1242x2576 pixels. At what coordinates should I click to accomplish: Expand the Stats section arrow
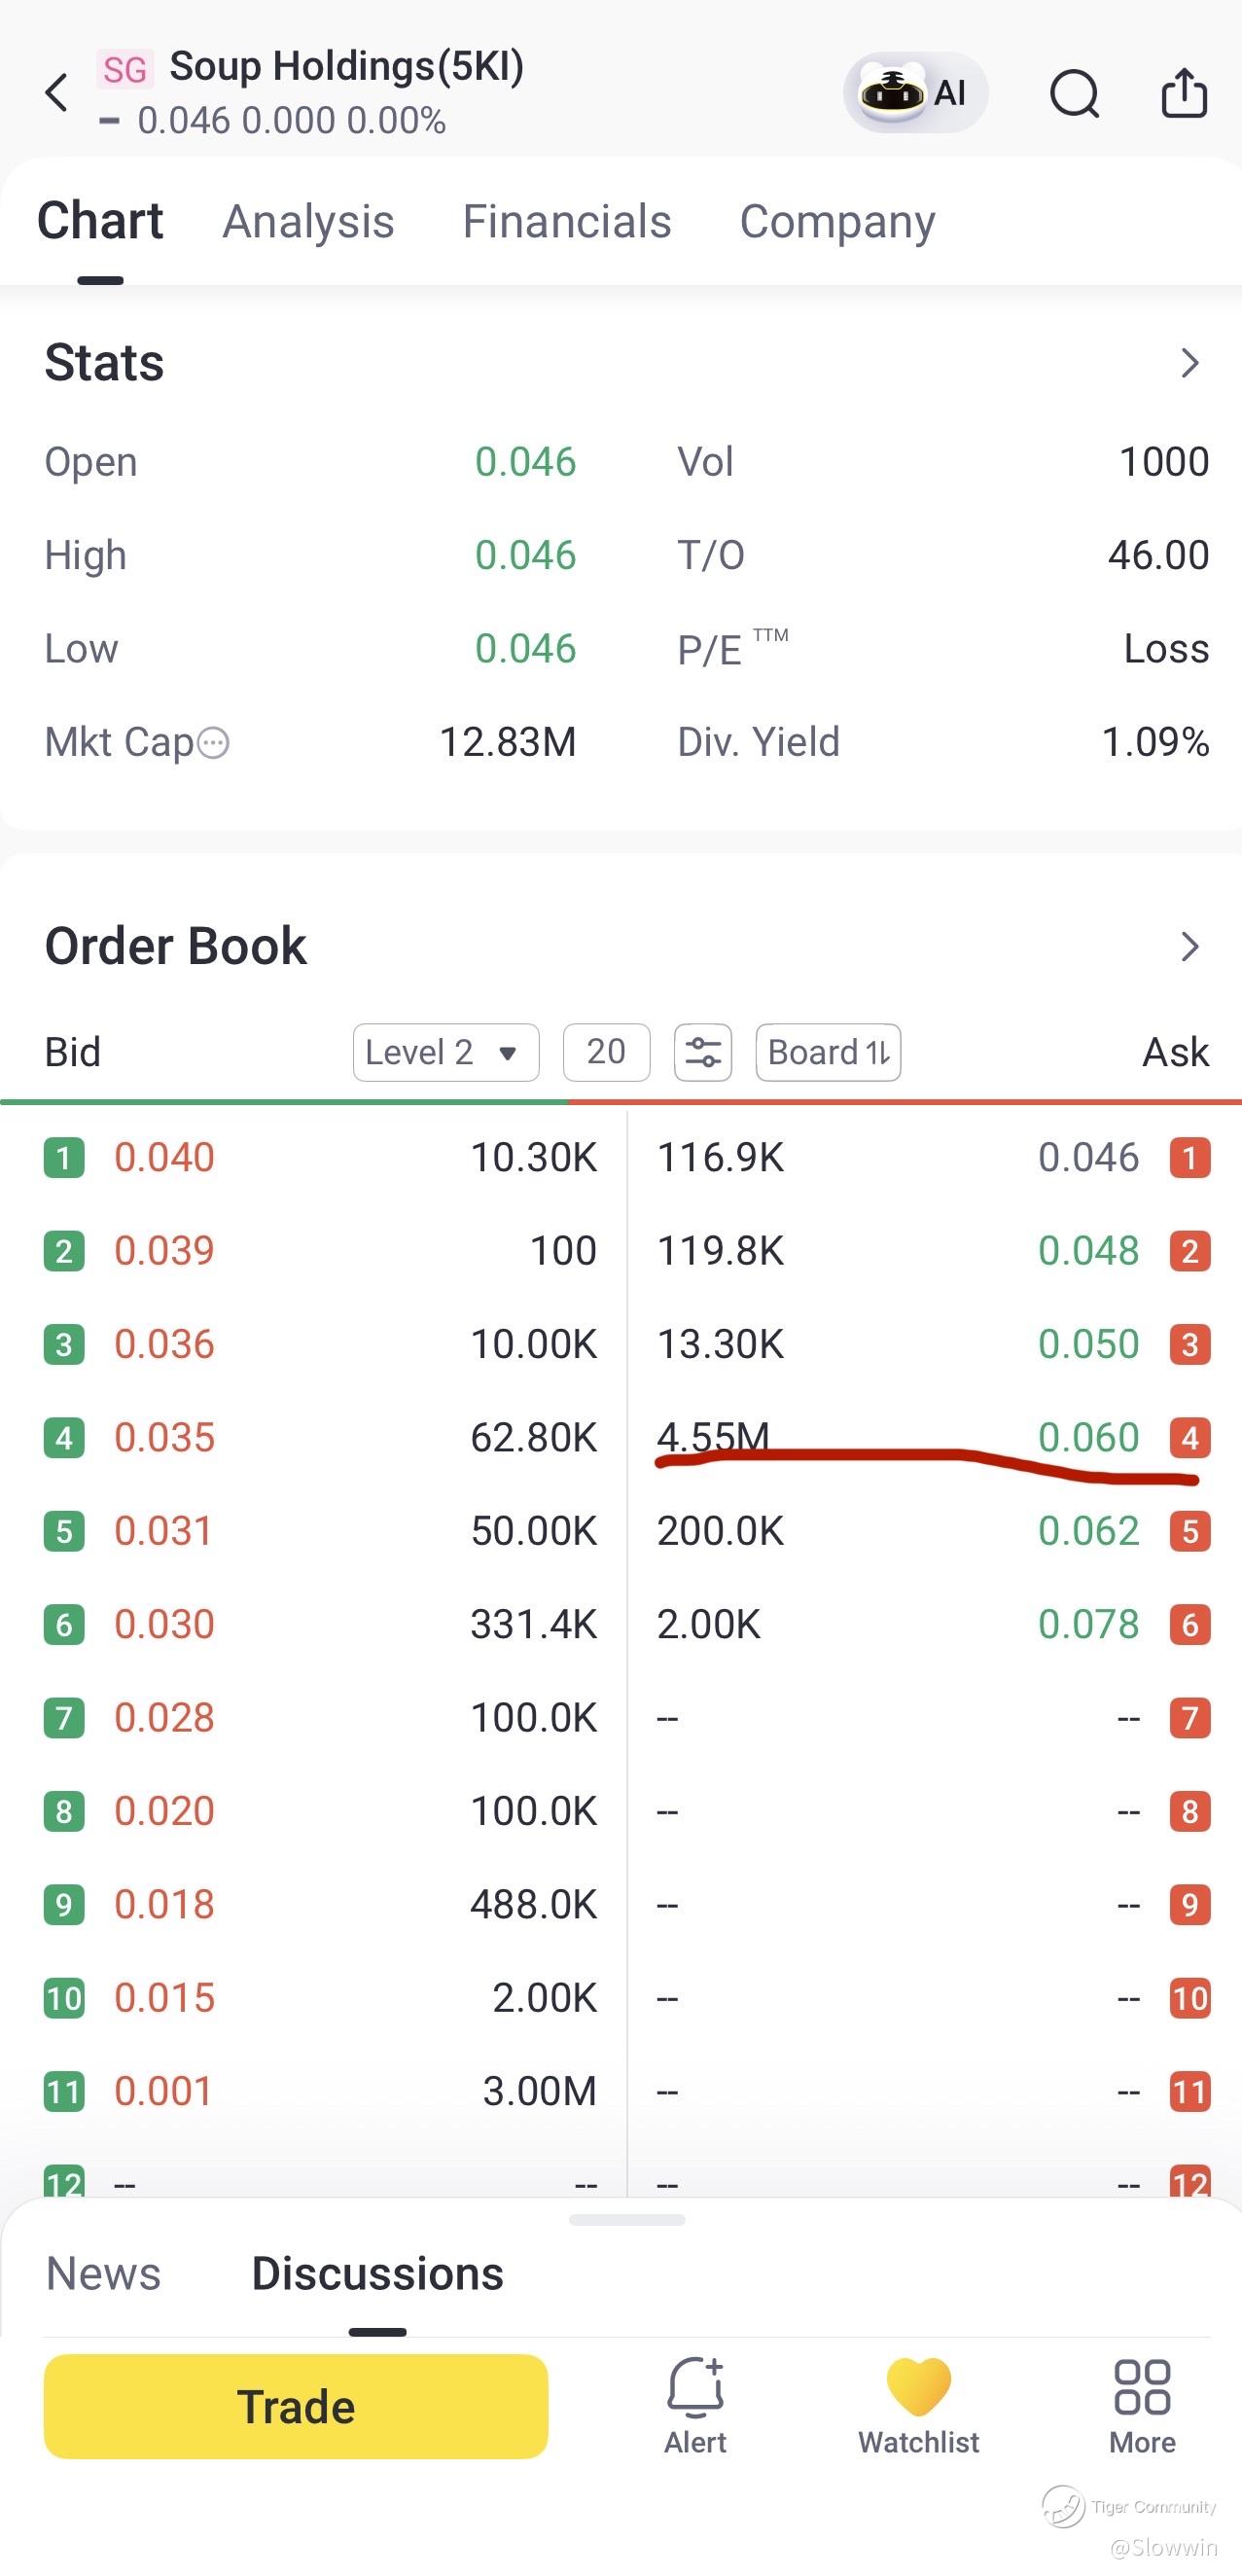1189,363
